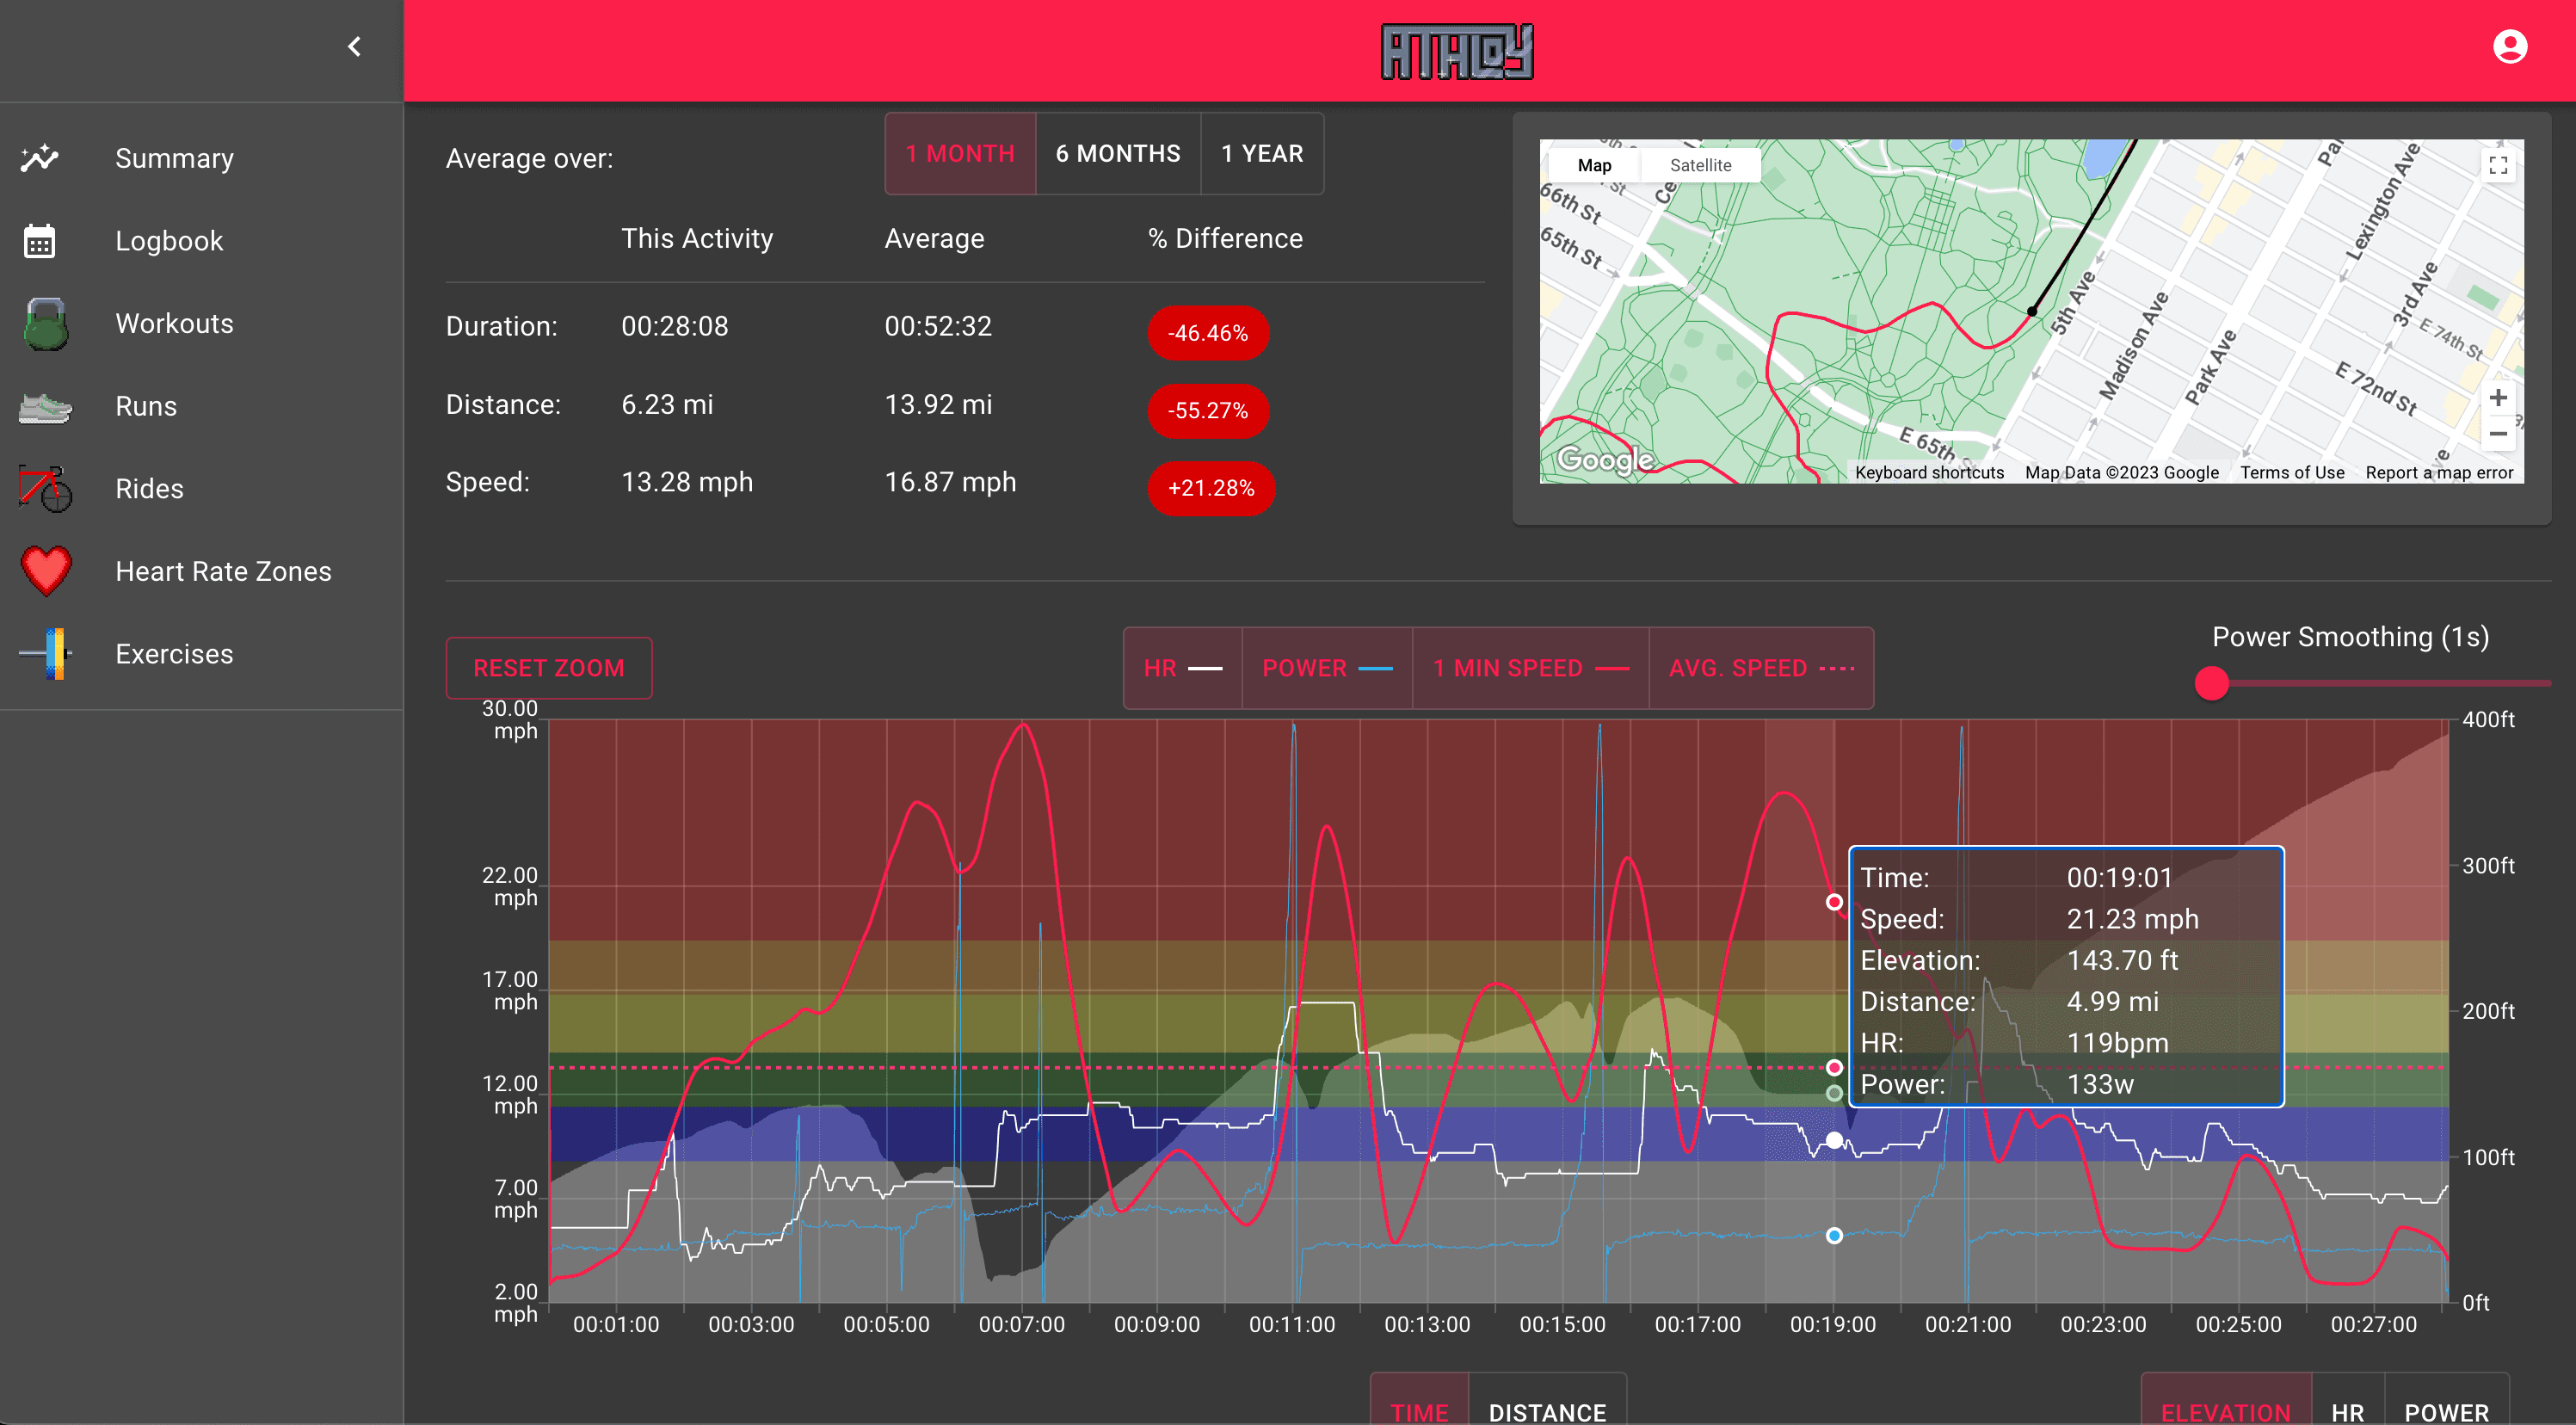Toggle the map fullscreen view
The width and height of the screenshot is (2576, 1425).
coord(2497,165)
